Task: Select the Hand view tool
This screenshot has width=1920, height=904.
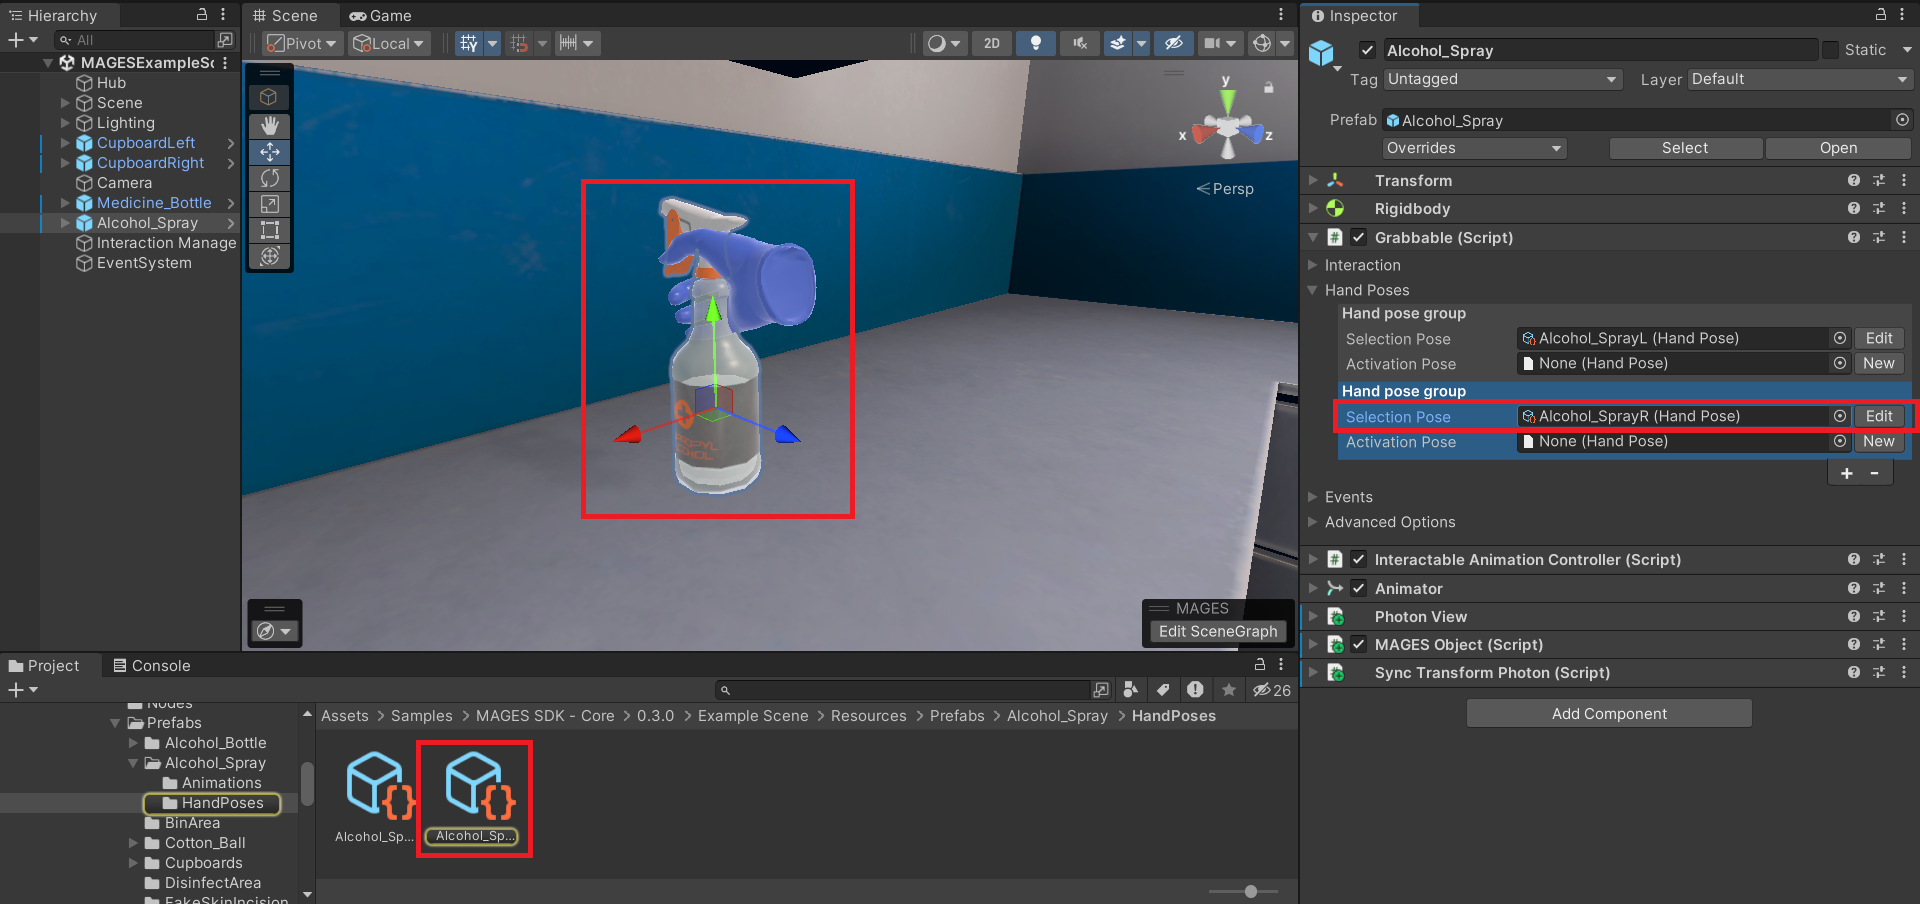Action: (270, 126)
